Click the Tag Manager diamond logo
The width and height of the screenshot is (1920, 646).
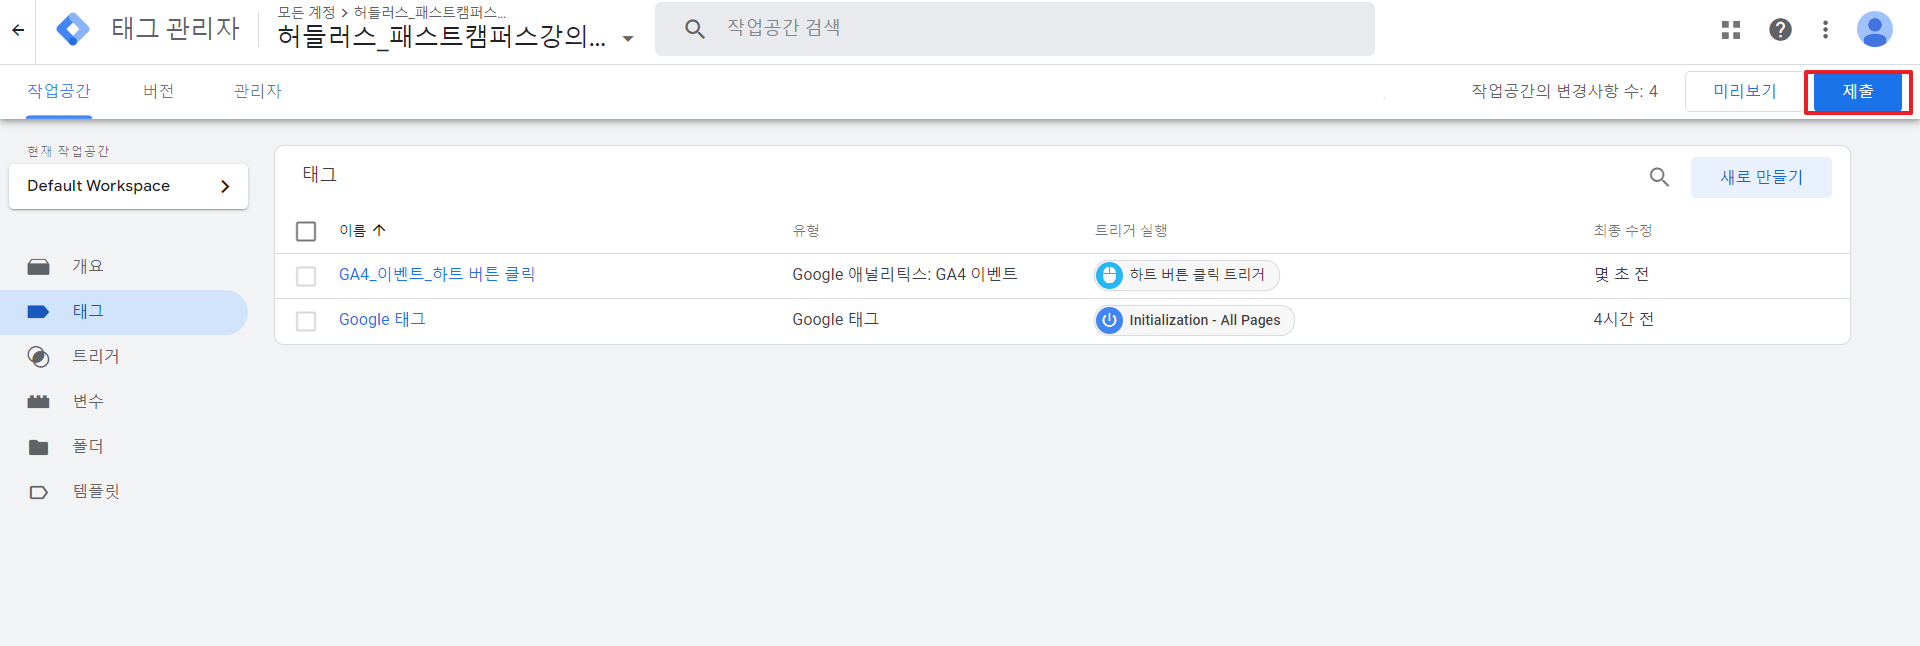click(x=73, y=30)
